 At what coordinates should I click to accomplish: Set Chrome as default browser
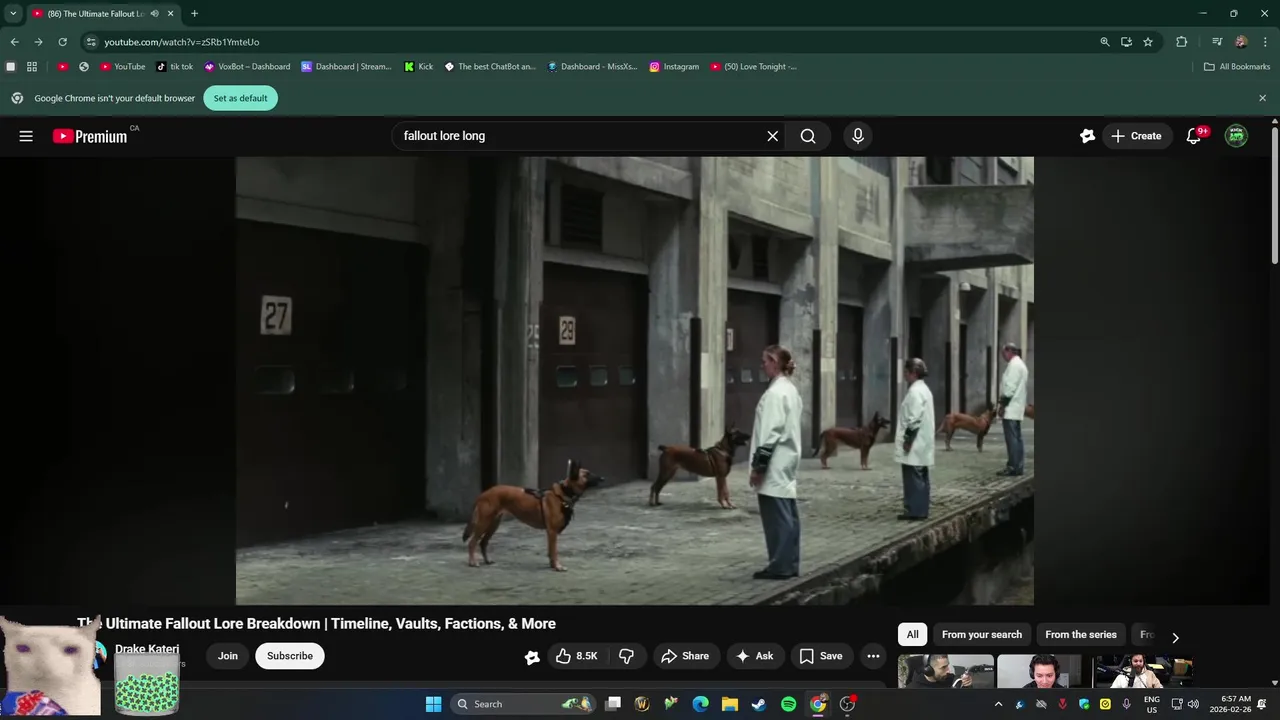point(240,98)
